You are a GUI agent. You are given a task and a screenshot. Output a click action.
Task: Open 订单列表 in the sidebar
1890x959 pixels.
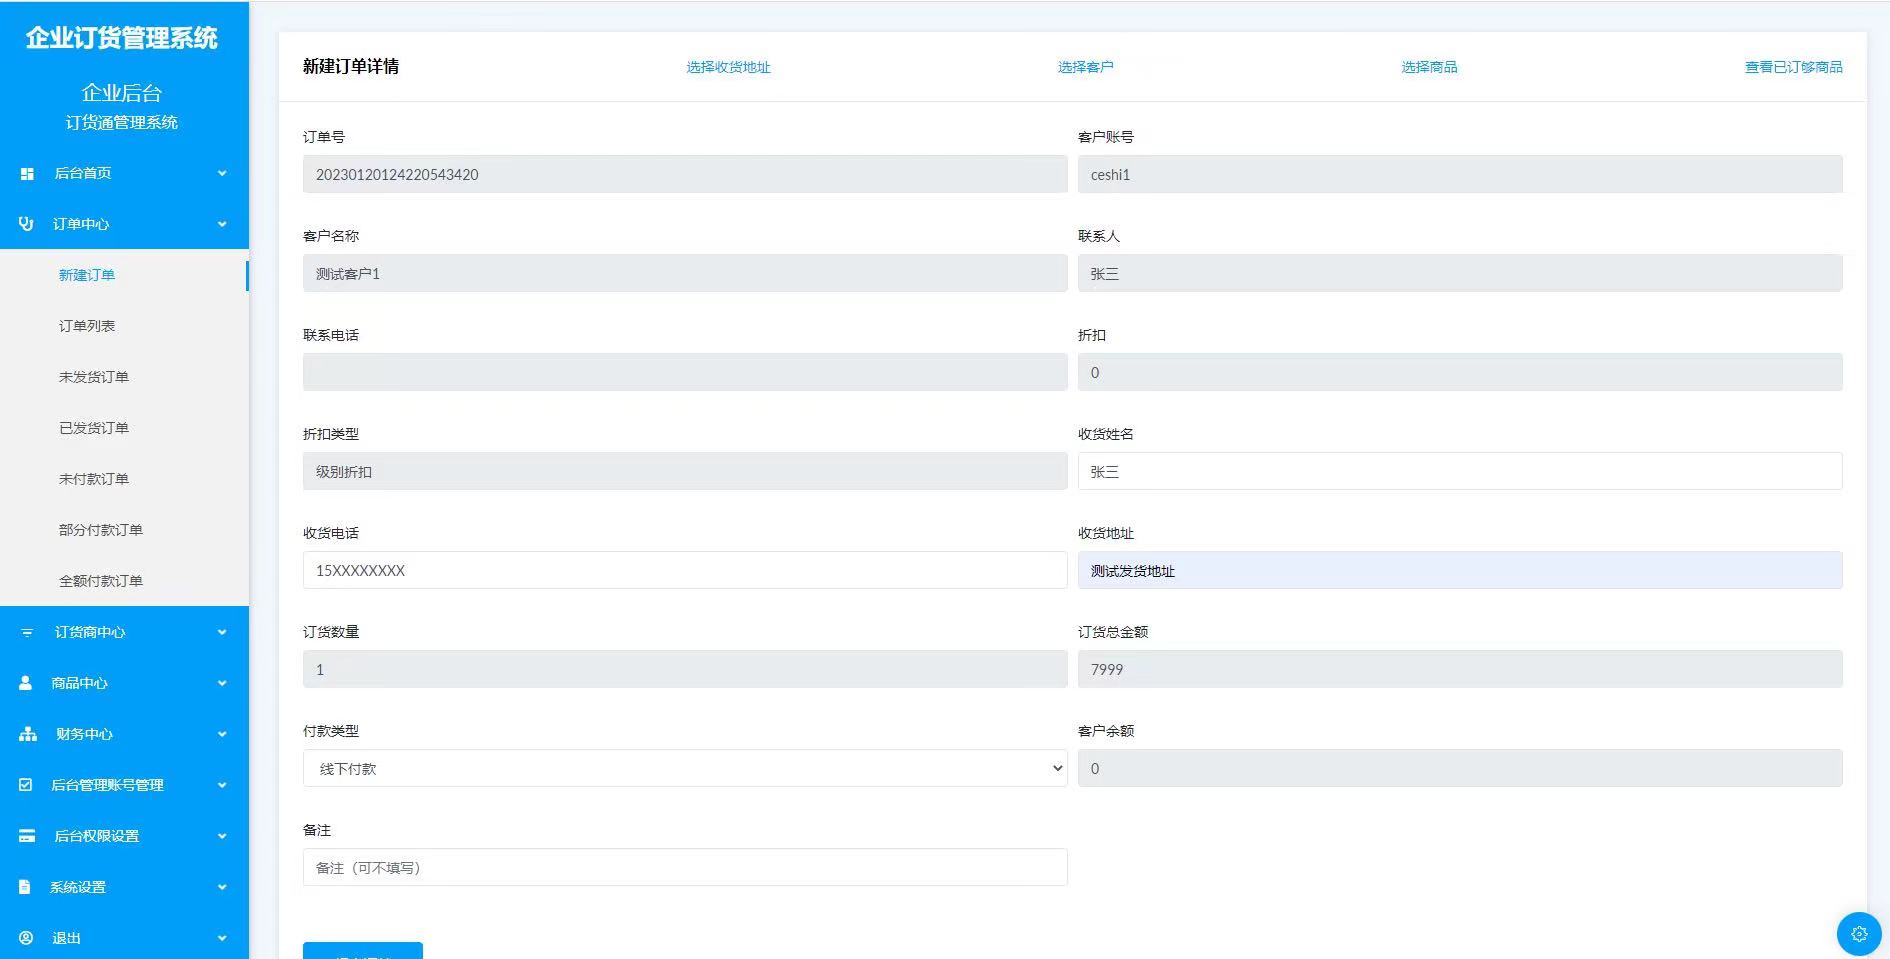tap(87, 326)
